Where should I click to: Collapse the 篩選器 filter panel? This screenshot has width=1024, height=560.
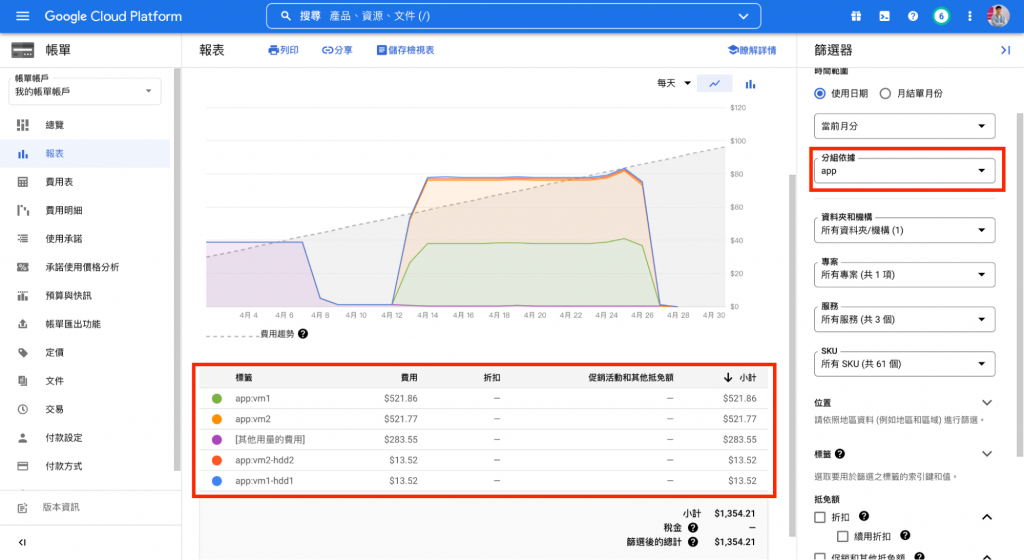(x=1006, y=50)
